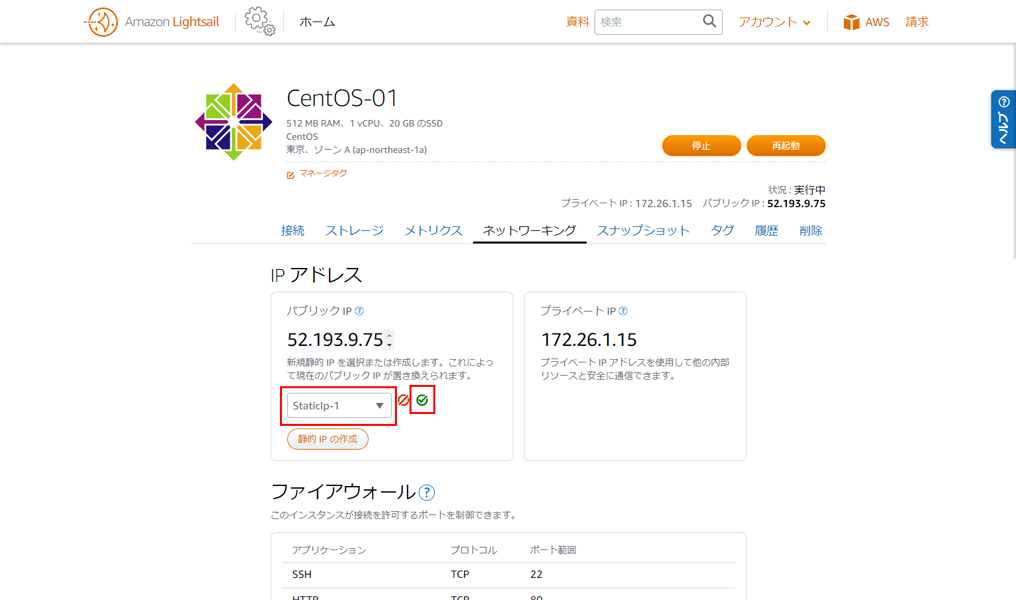Viewport: 1016px width, 600px height.
Task: Click the 172.26.1.15 private IP value
Action: (x=589, y=340)
